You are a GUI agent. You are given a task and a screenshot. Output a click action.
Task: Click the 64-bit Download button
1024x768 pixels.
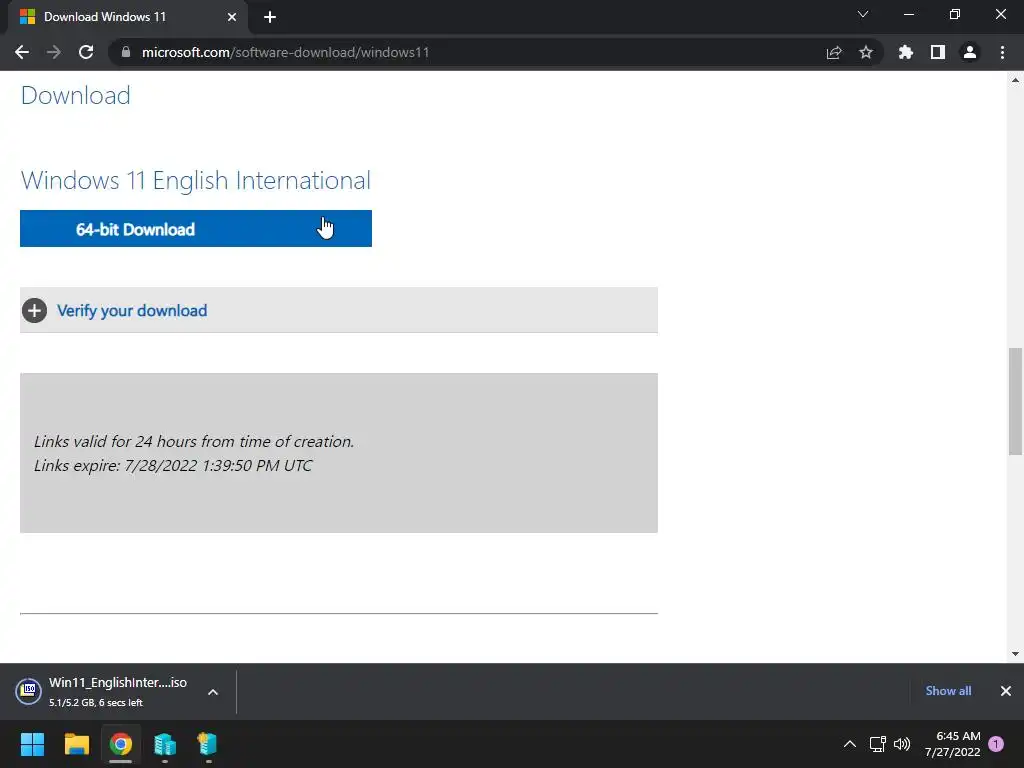pos(196,229)
